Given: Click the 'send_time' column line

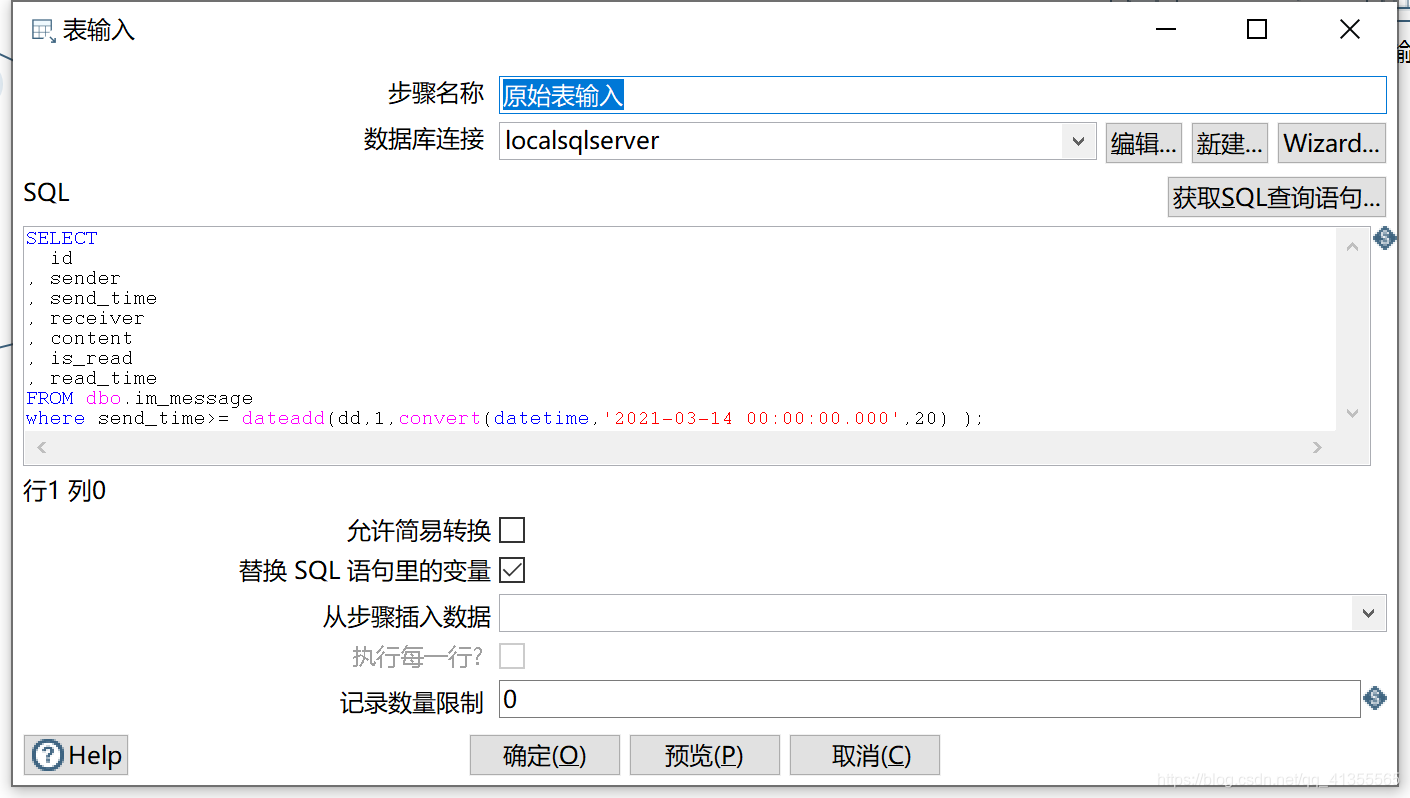Looking at the screenshot, I should tap(91, 298).
